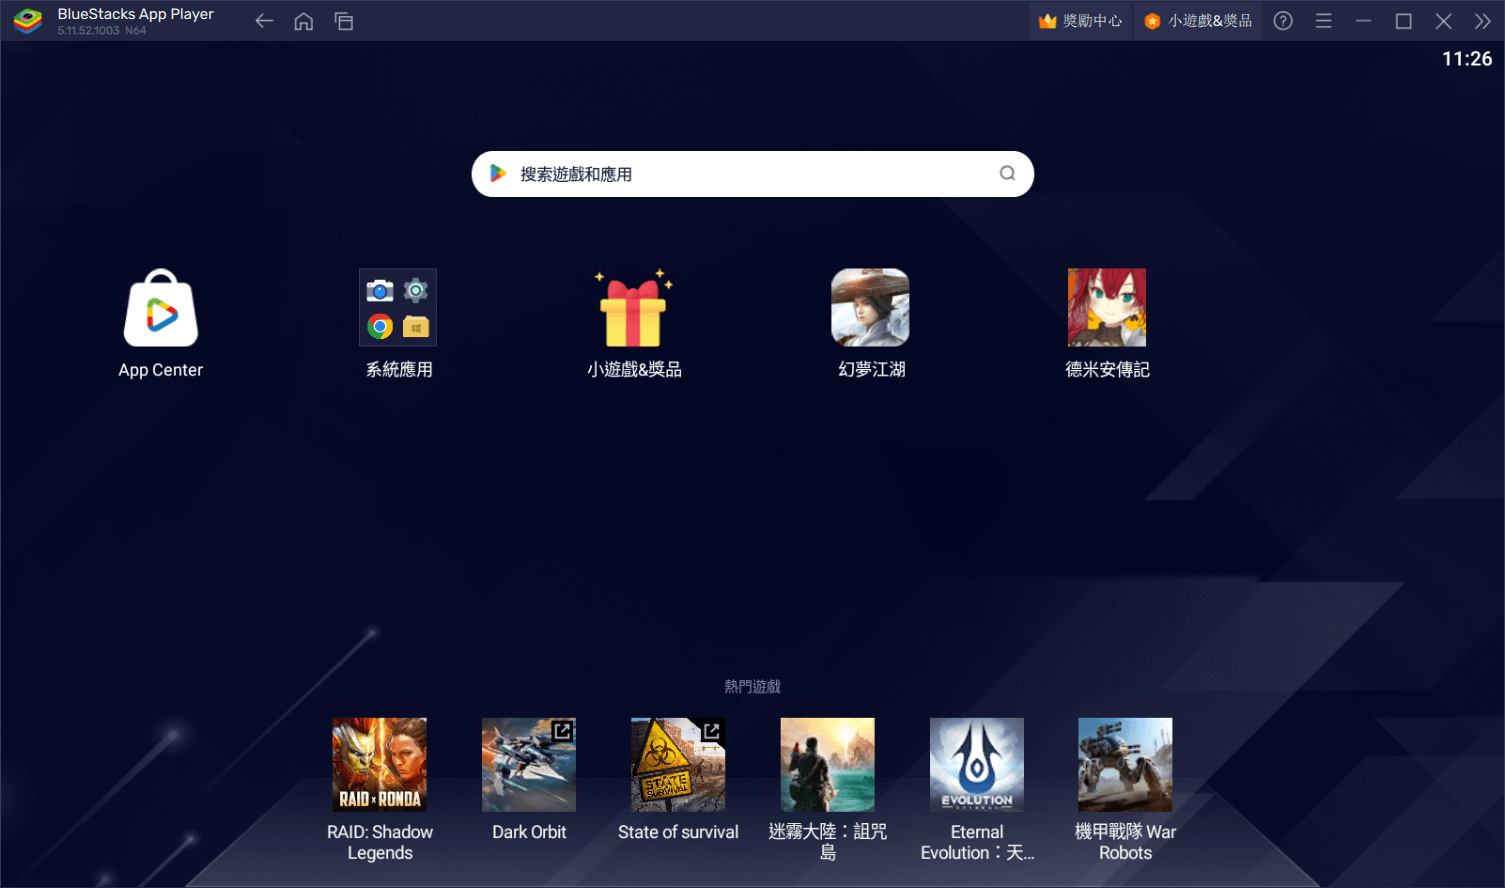Screen dimensions: 1505x888
Task: Click the Dark Orbit label text
Action: click(529, 832)
